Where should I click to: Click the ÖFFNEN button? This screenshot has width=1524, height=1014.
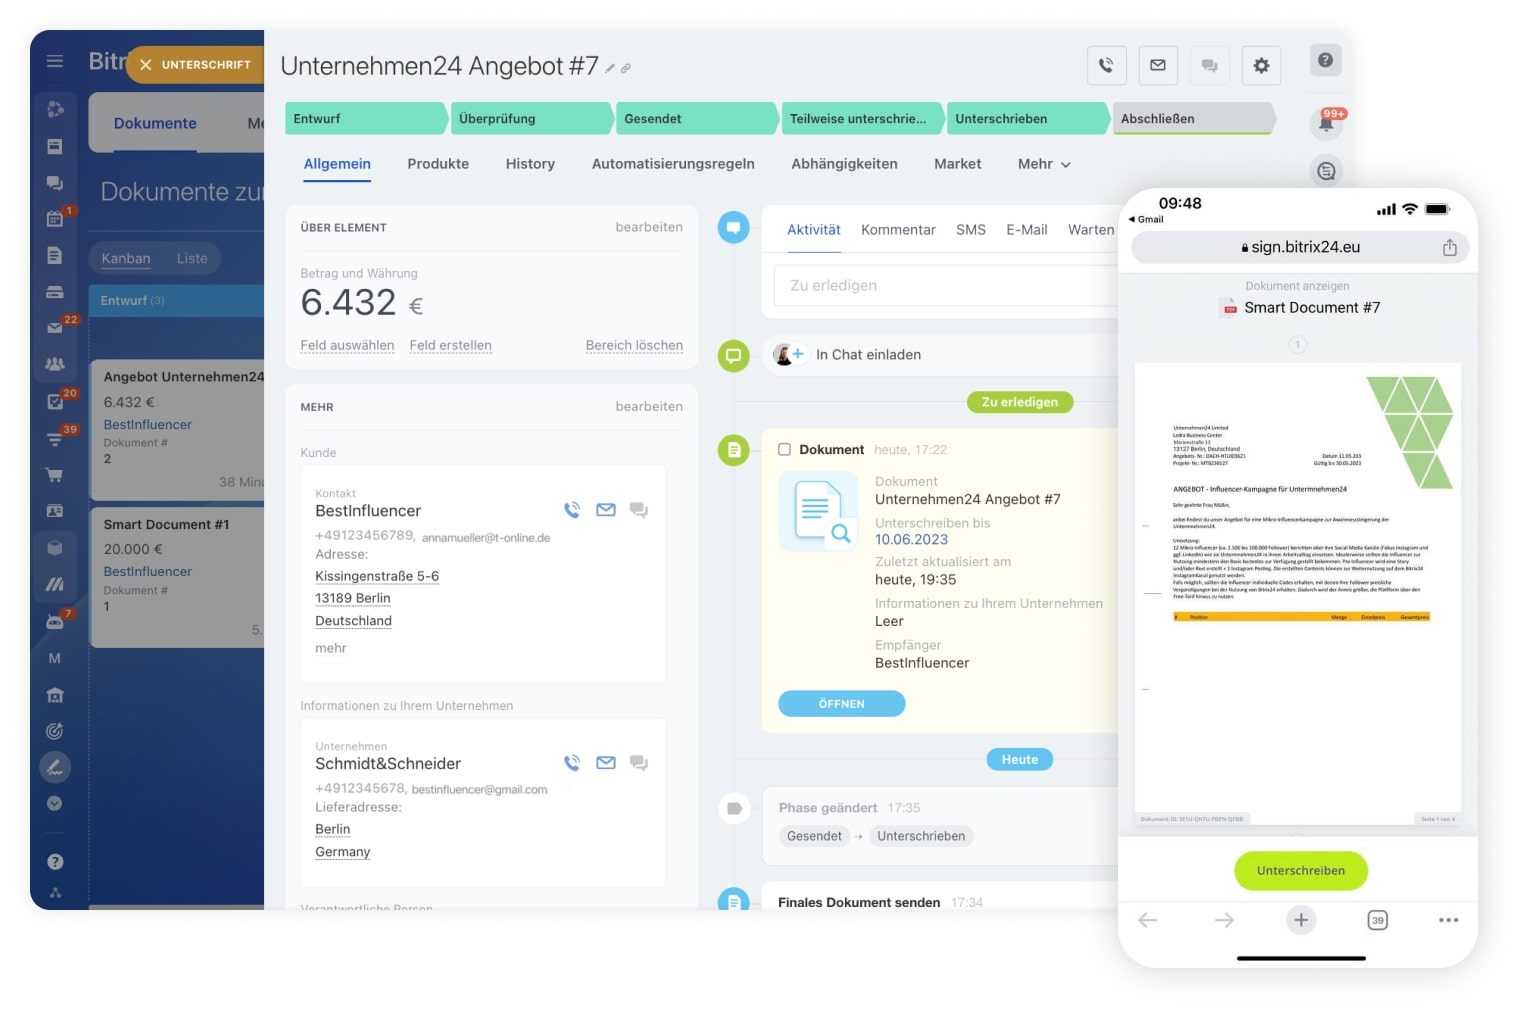[x=841, y=704]
